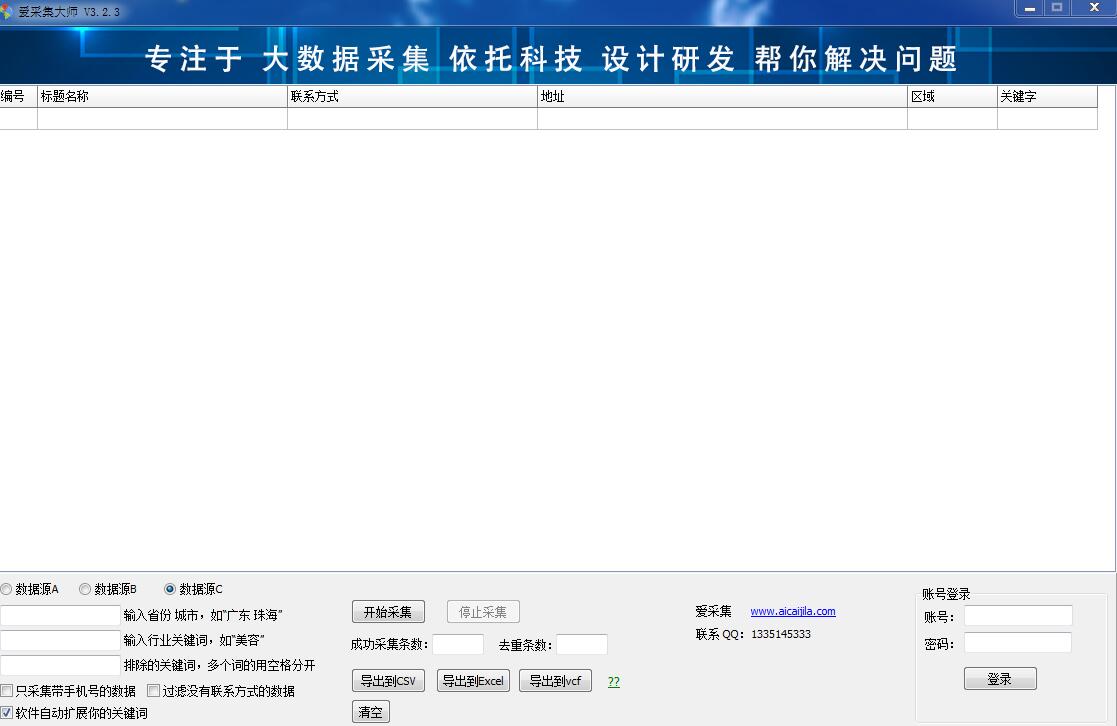Enable collecting only data with mobile numbers
This screenshot has width=1117, height=726.
click(x=7, y=690)
